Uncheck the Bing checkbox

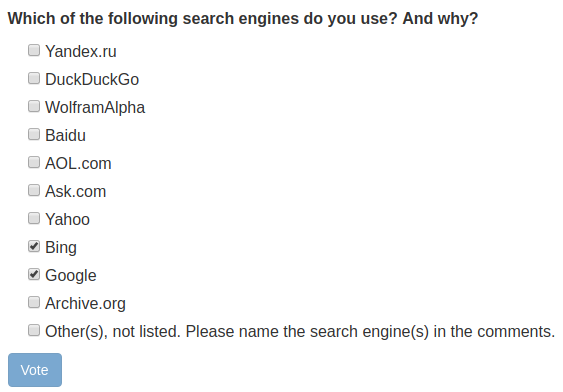pos(34,246)
